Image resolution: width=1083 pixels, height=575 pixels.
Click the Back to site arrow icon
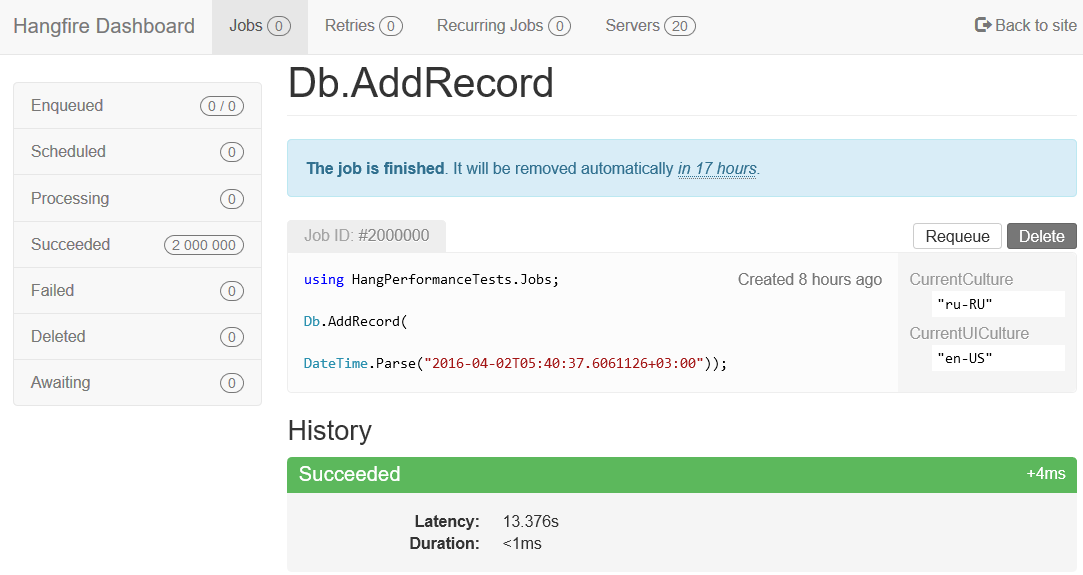(983, 25)
